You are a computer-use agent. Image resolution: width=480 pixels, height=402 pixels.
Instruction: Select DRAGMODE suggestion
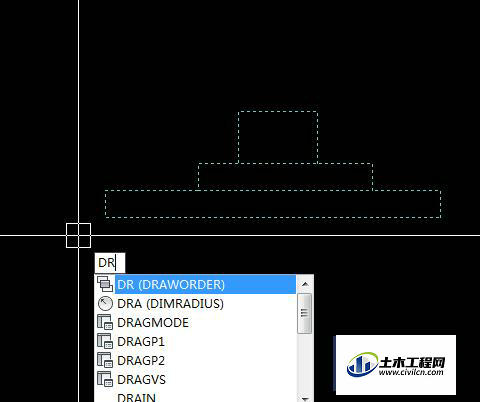click(196, 322)
